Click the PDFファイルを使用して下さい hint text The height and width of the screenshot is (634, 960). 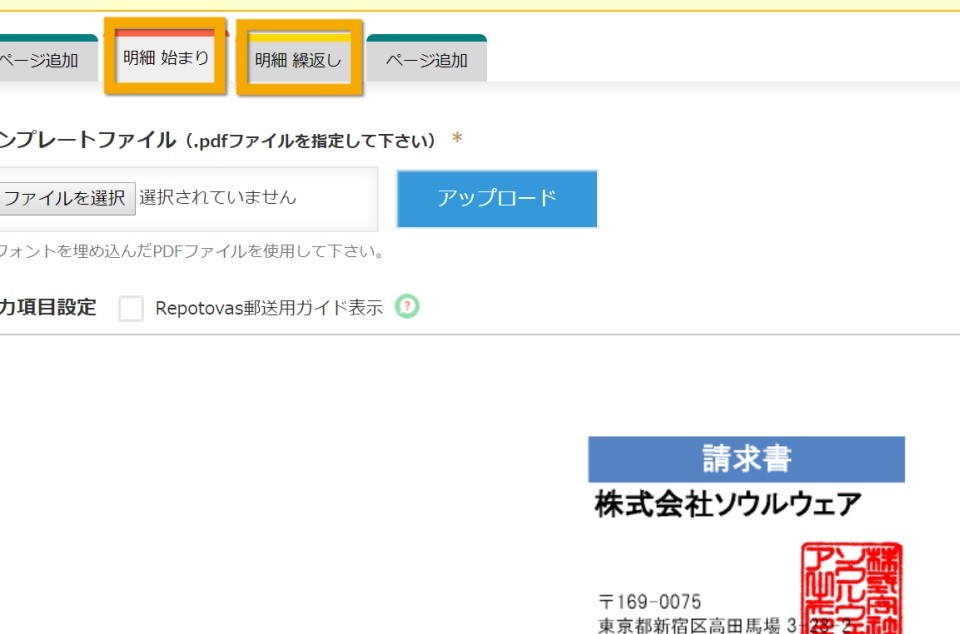pyautogui.click(x=191, y=251)
